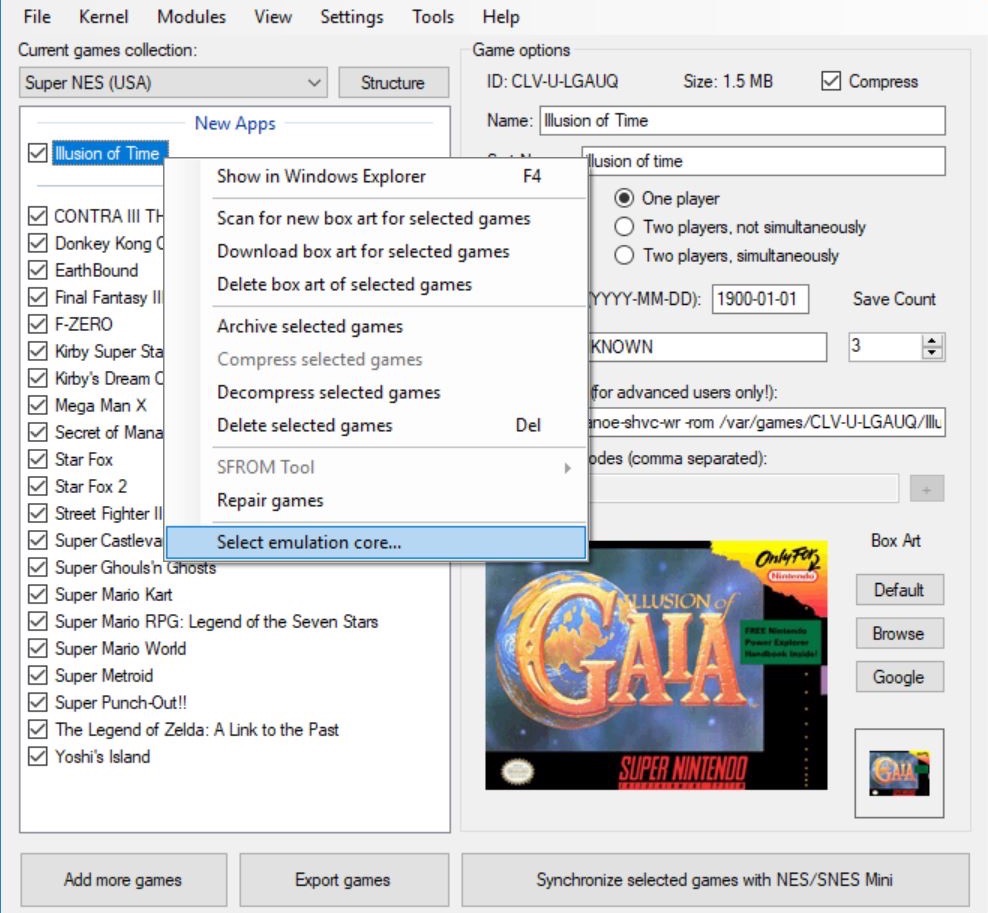Click "Synchronize selected games with NES/SNES Mini"

720,879
